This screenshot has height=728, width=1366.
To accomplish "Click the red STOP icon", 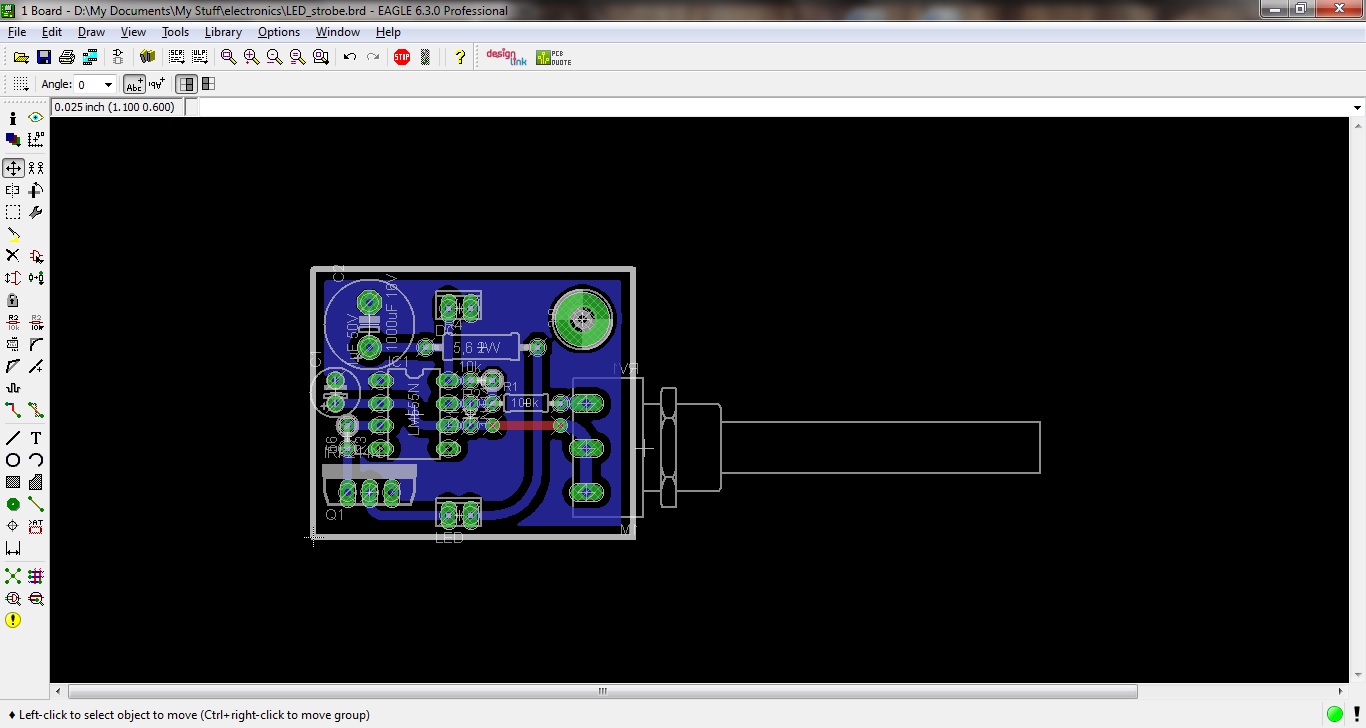I will coord(402,57).
